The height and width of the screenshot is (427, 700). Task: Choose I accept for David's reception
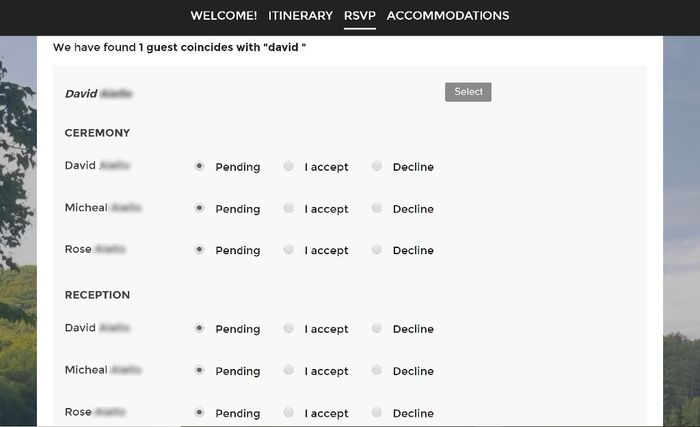click(289, 328)
